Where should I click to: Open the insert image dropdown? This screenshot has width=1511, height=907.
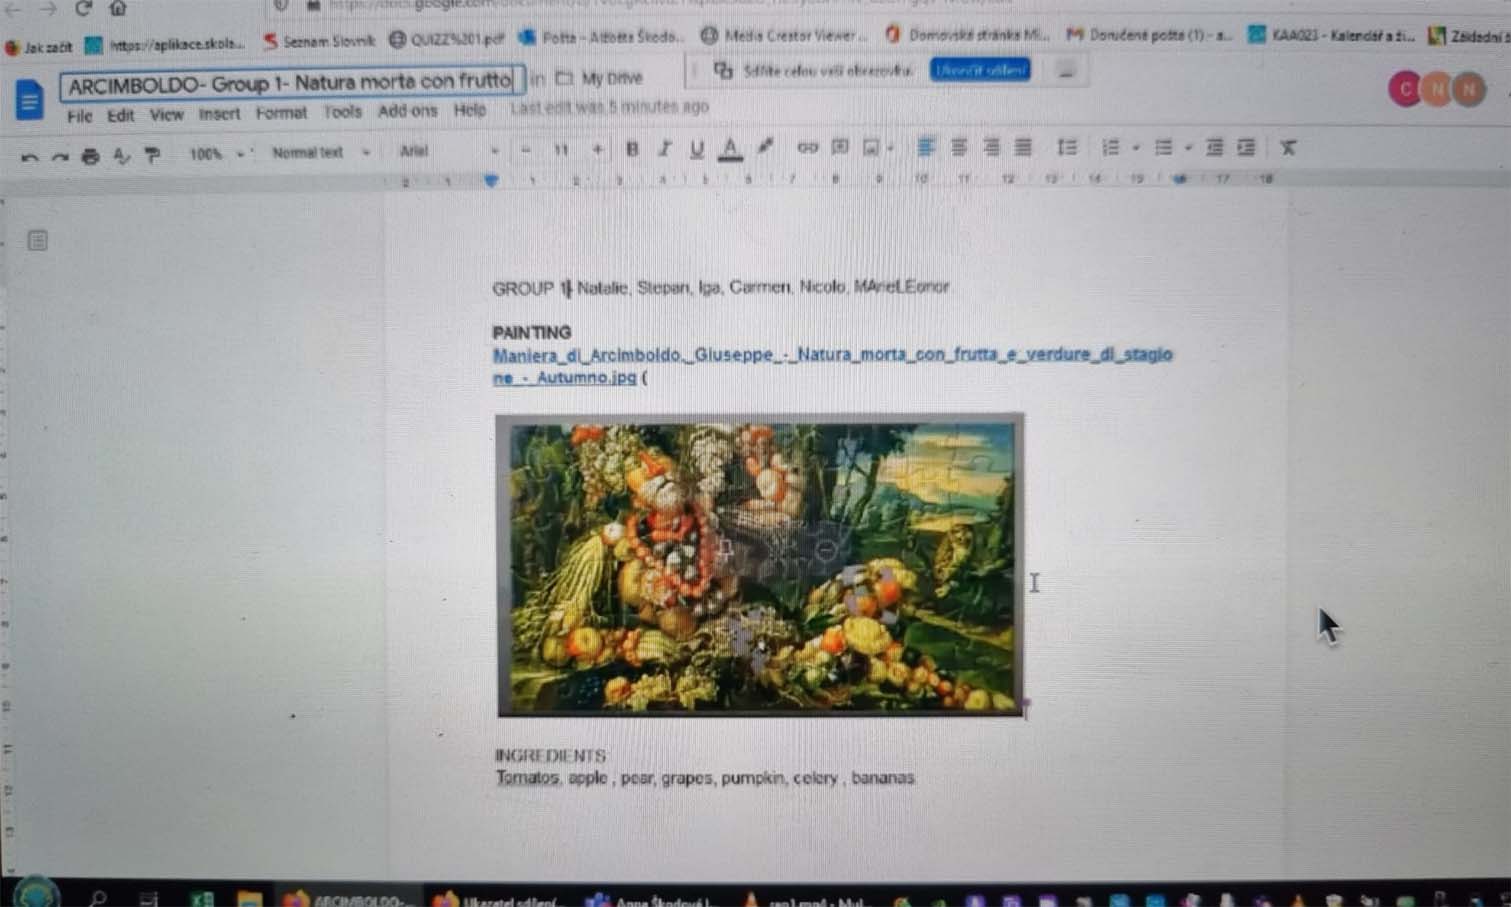coord(877,148)
